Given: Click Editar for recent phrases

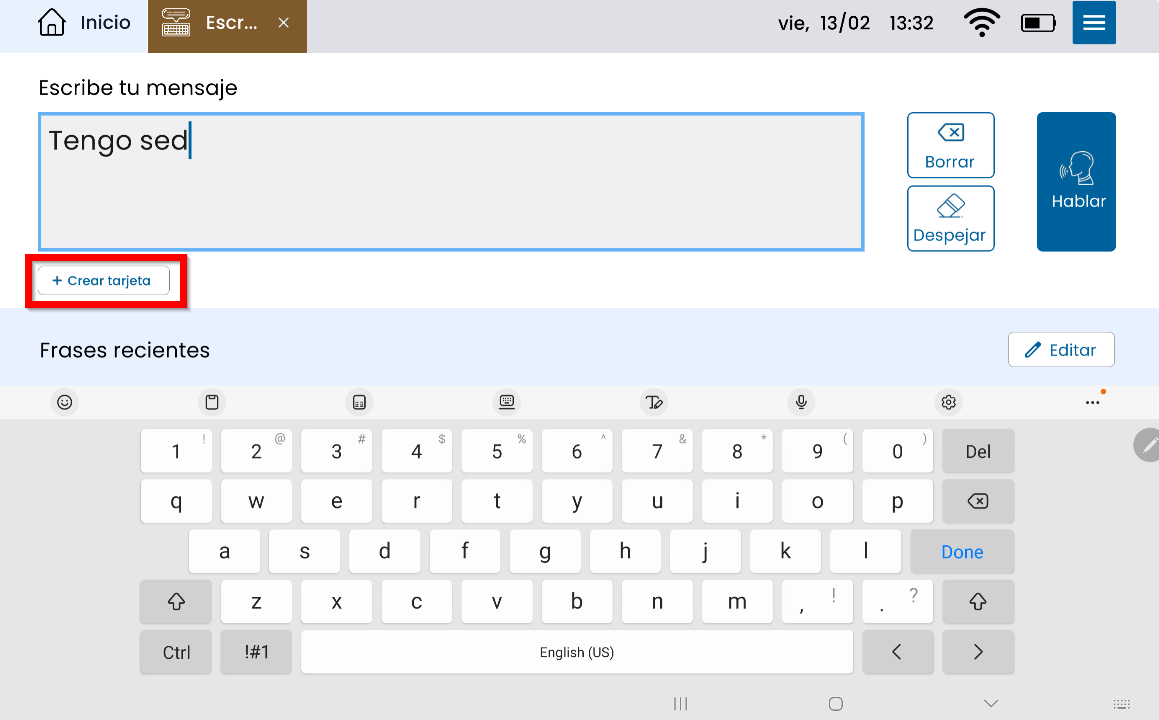Looking at the screenshot, I should (x=1060, y=350).
